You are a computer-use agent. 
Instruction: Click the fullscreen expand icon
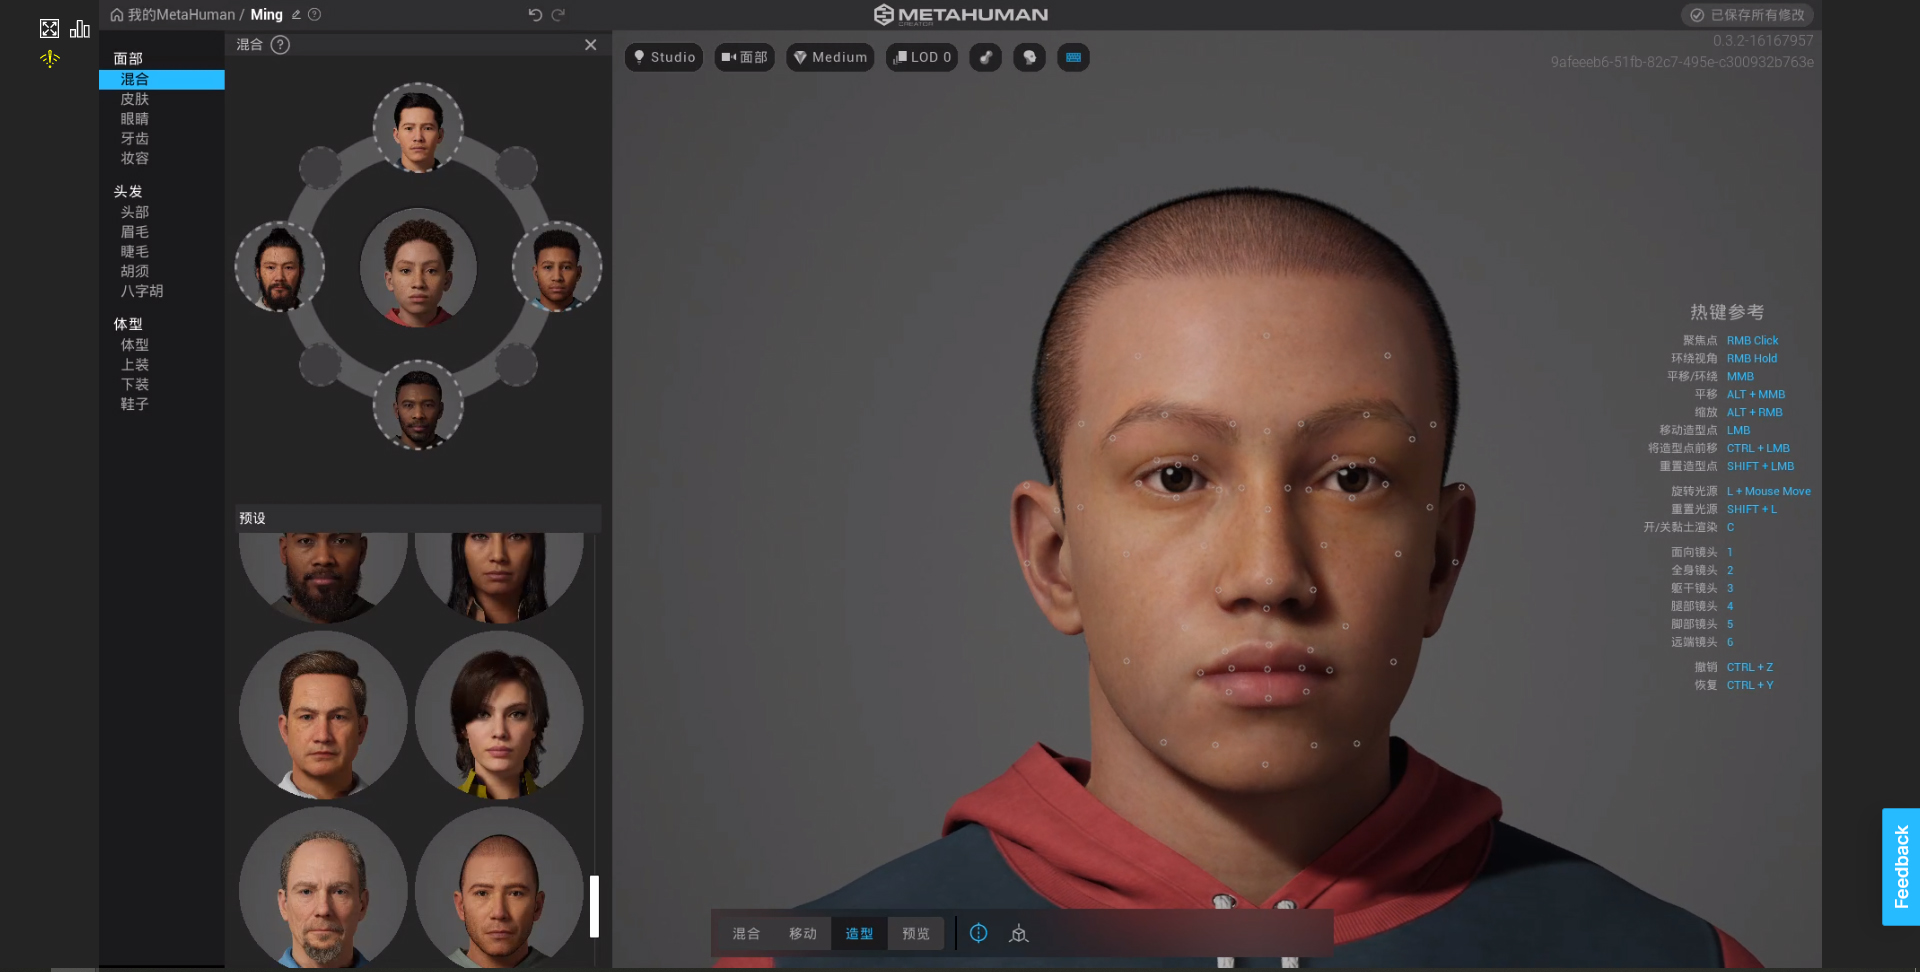[x=49, y=28]
